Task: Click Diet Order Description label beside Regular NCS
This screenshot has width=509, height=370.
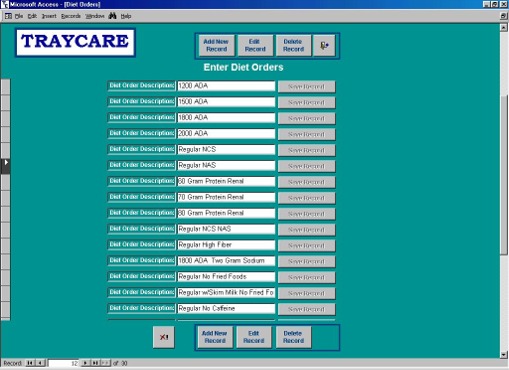Action: tap(142, 149)
